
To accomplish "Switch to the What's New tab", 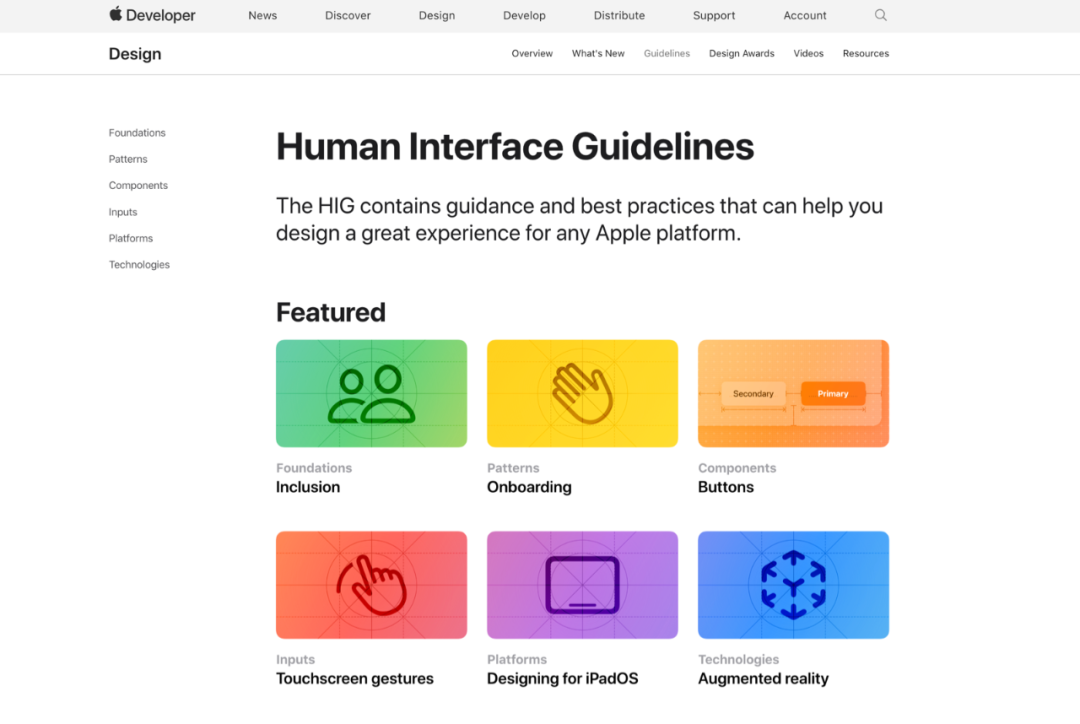I will coord(598,53).
